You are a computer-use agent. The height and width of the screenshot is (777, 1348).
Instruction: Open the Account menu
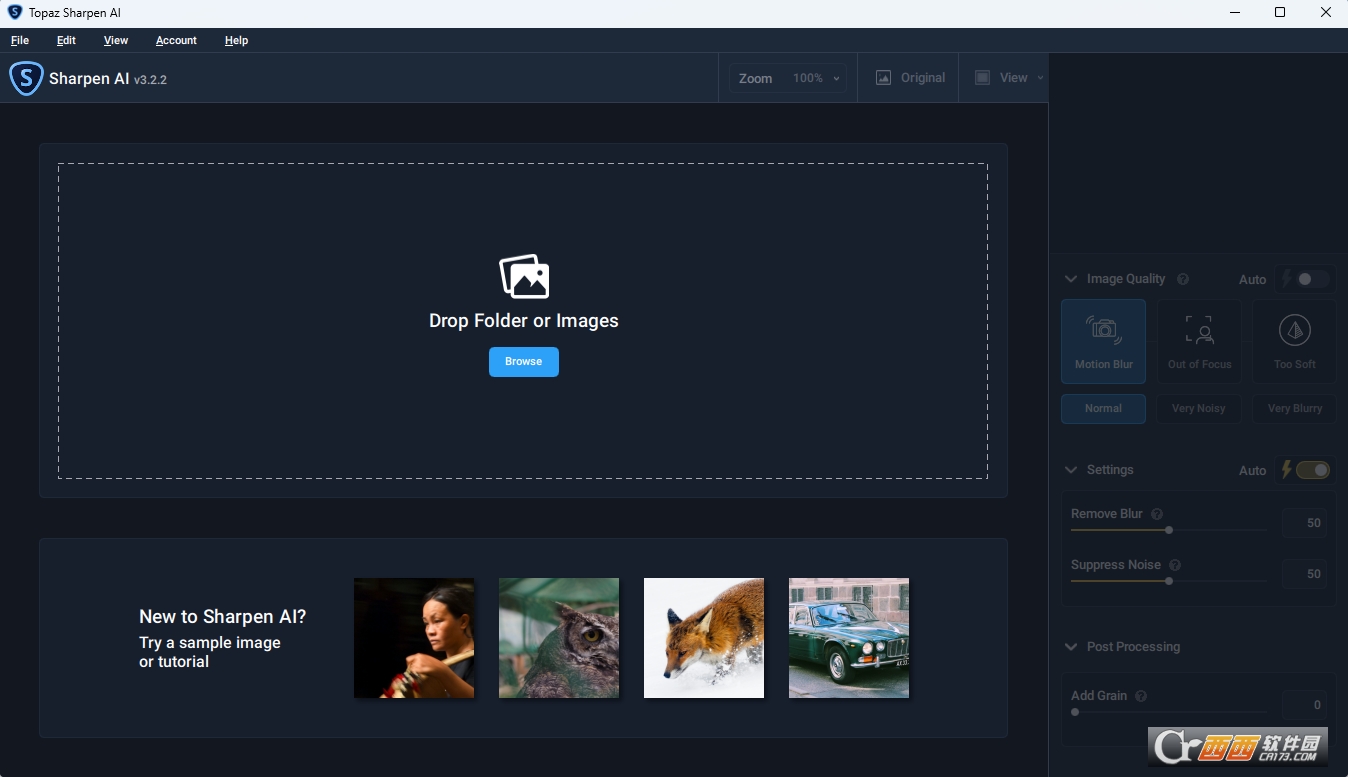click(x=176, y=41)
